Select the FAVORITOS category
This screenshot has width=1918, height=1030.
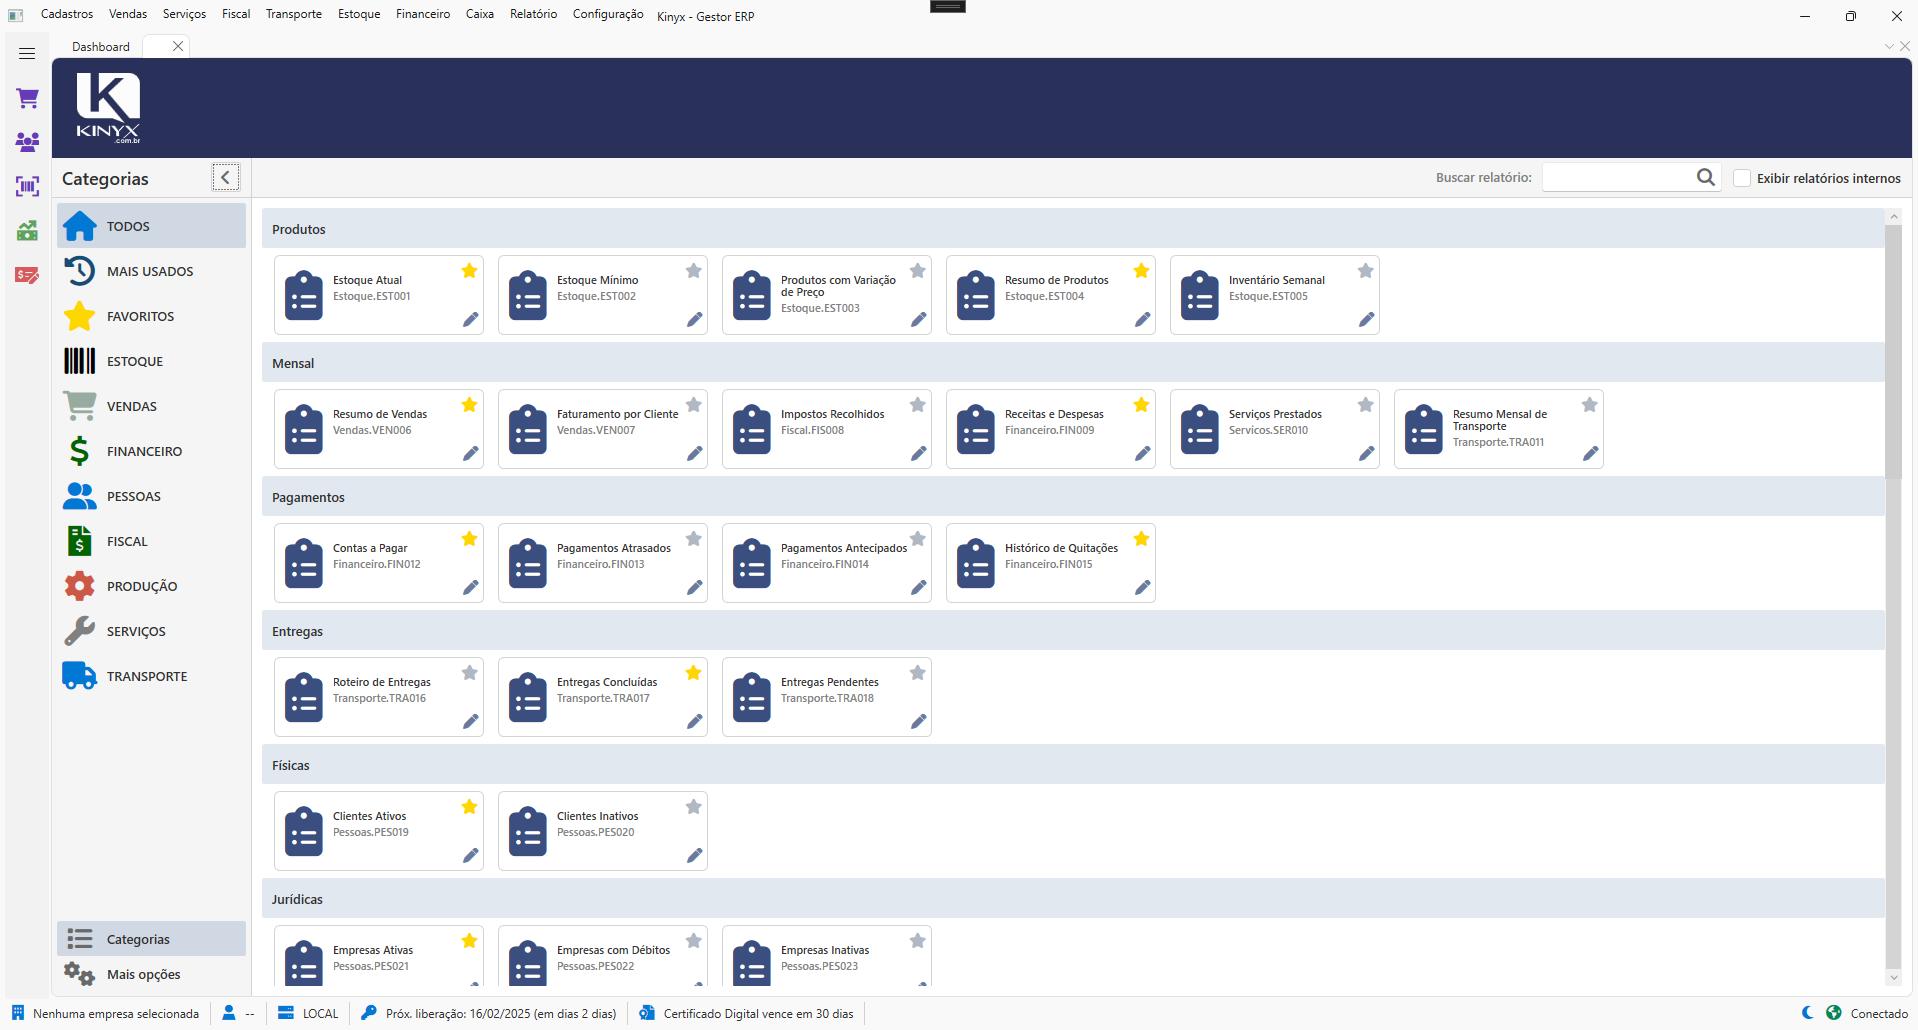coord(140,317)
